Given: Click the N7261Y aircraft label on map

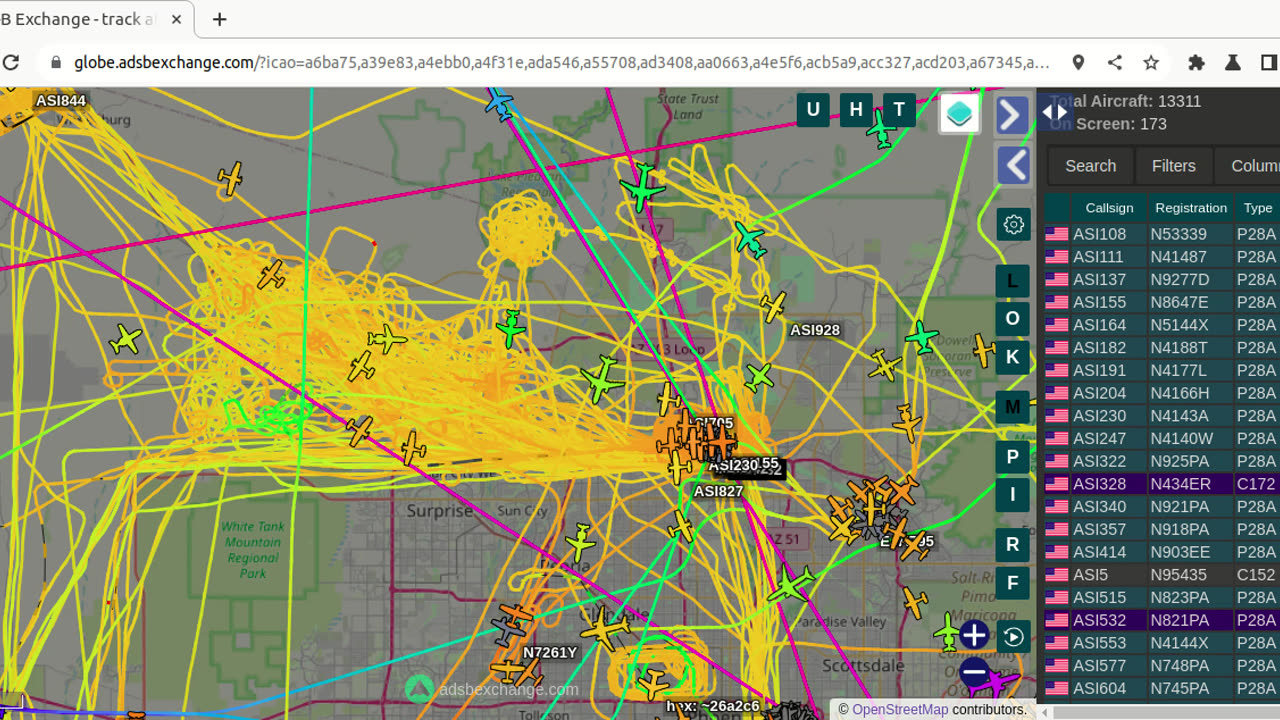Looking at the screenshot, I should tap(550, 653).
